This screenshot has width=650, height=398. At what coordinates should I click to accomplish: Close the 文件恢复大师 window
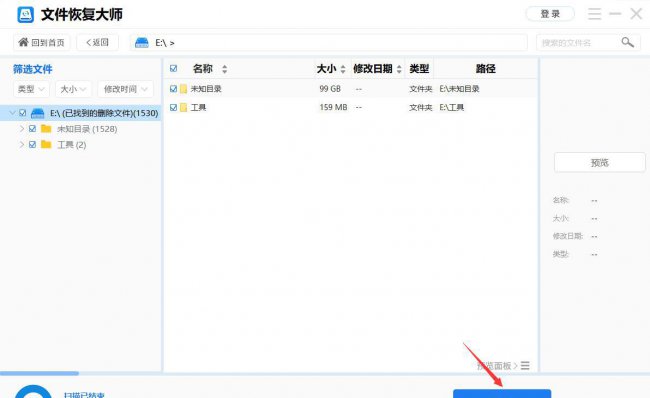tap(636, 14)
